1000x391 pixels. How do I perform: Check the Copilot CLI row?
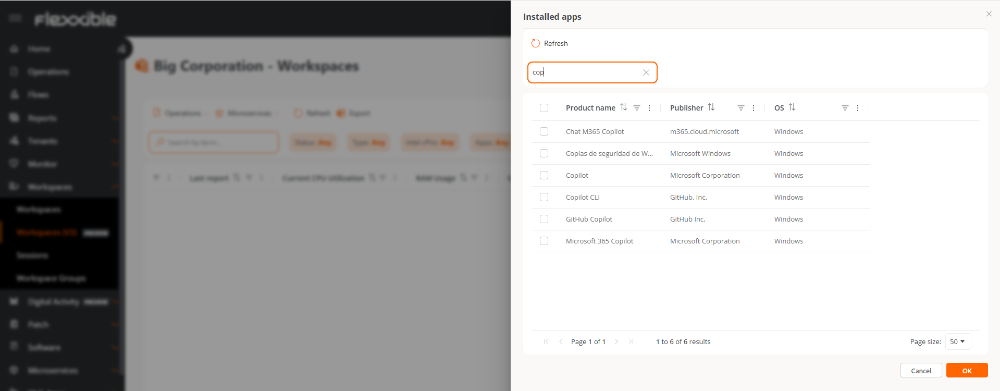tap(544, 197)
